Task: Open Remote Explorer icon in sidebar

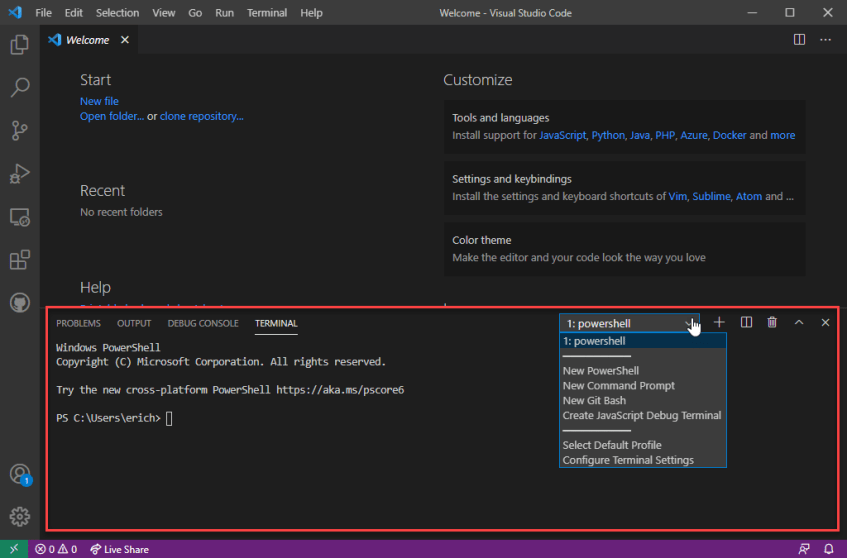Action: click(19, 217)
